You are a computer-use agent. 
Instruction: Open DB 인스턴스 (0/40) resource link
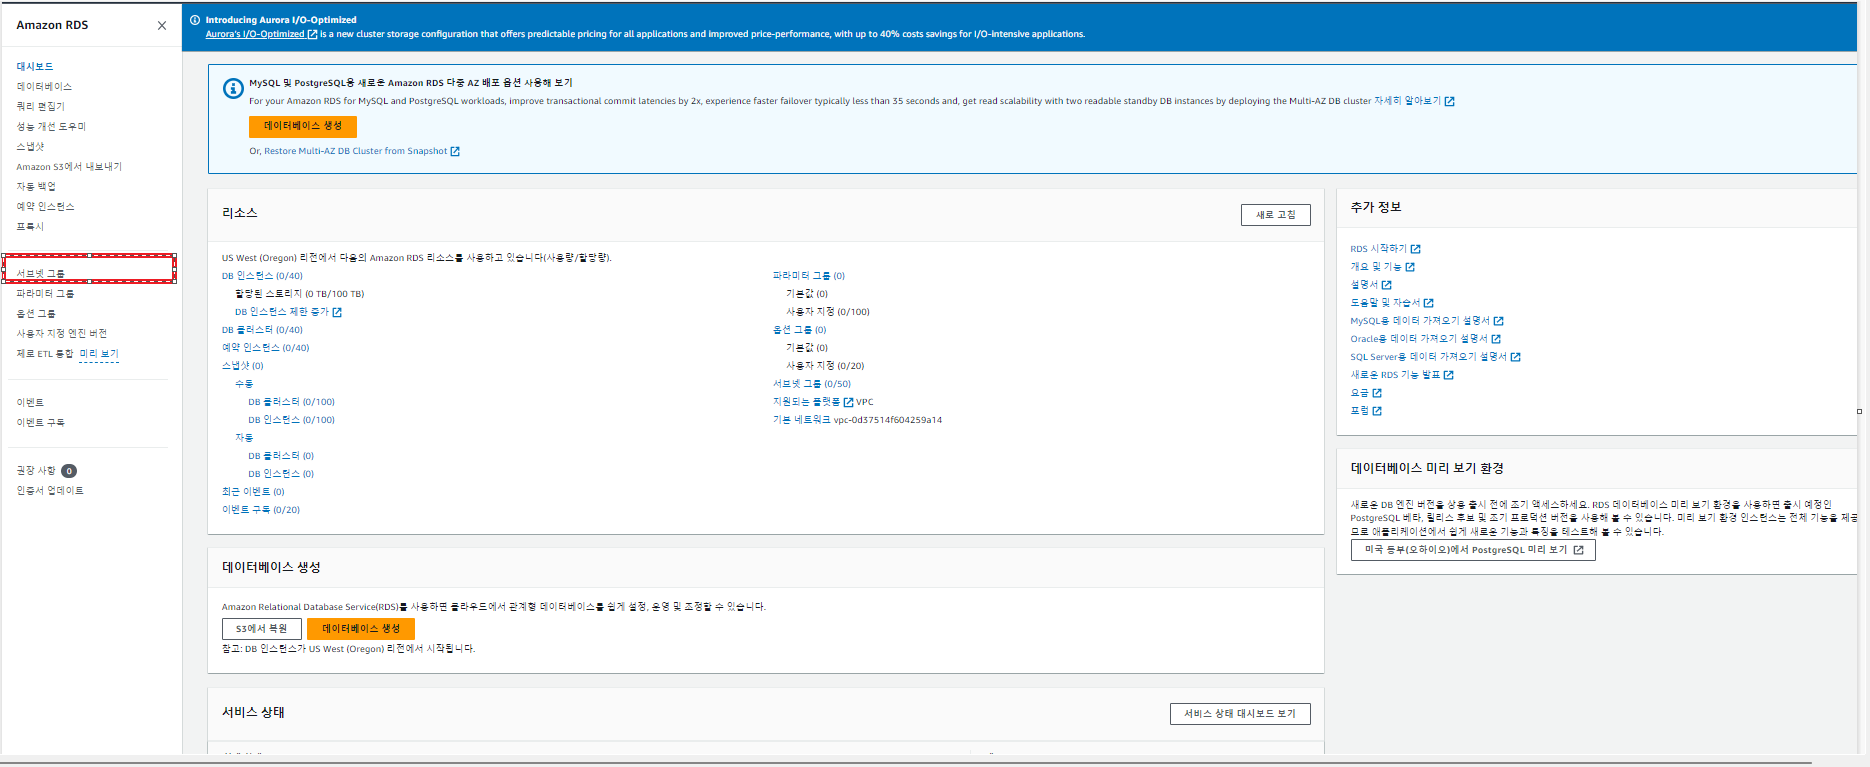[x=262, y=276]
